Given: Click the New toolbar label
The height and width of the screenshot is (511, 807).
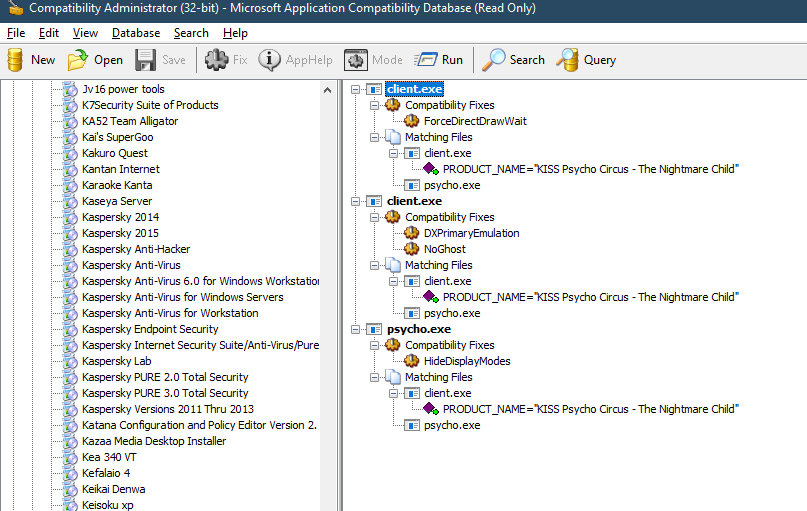Looking at the screenshot, I should pyautogui.click(x=43, y=60).
